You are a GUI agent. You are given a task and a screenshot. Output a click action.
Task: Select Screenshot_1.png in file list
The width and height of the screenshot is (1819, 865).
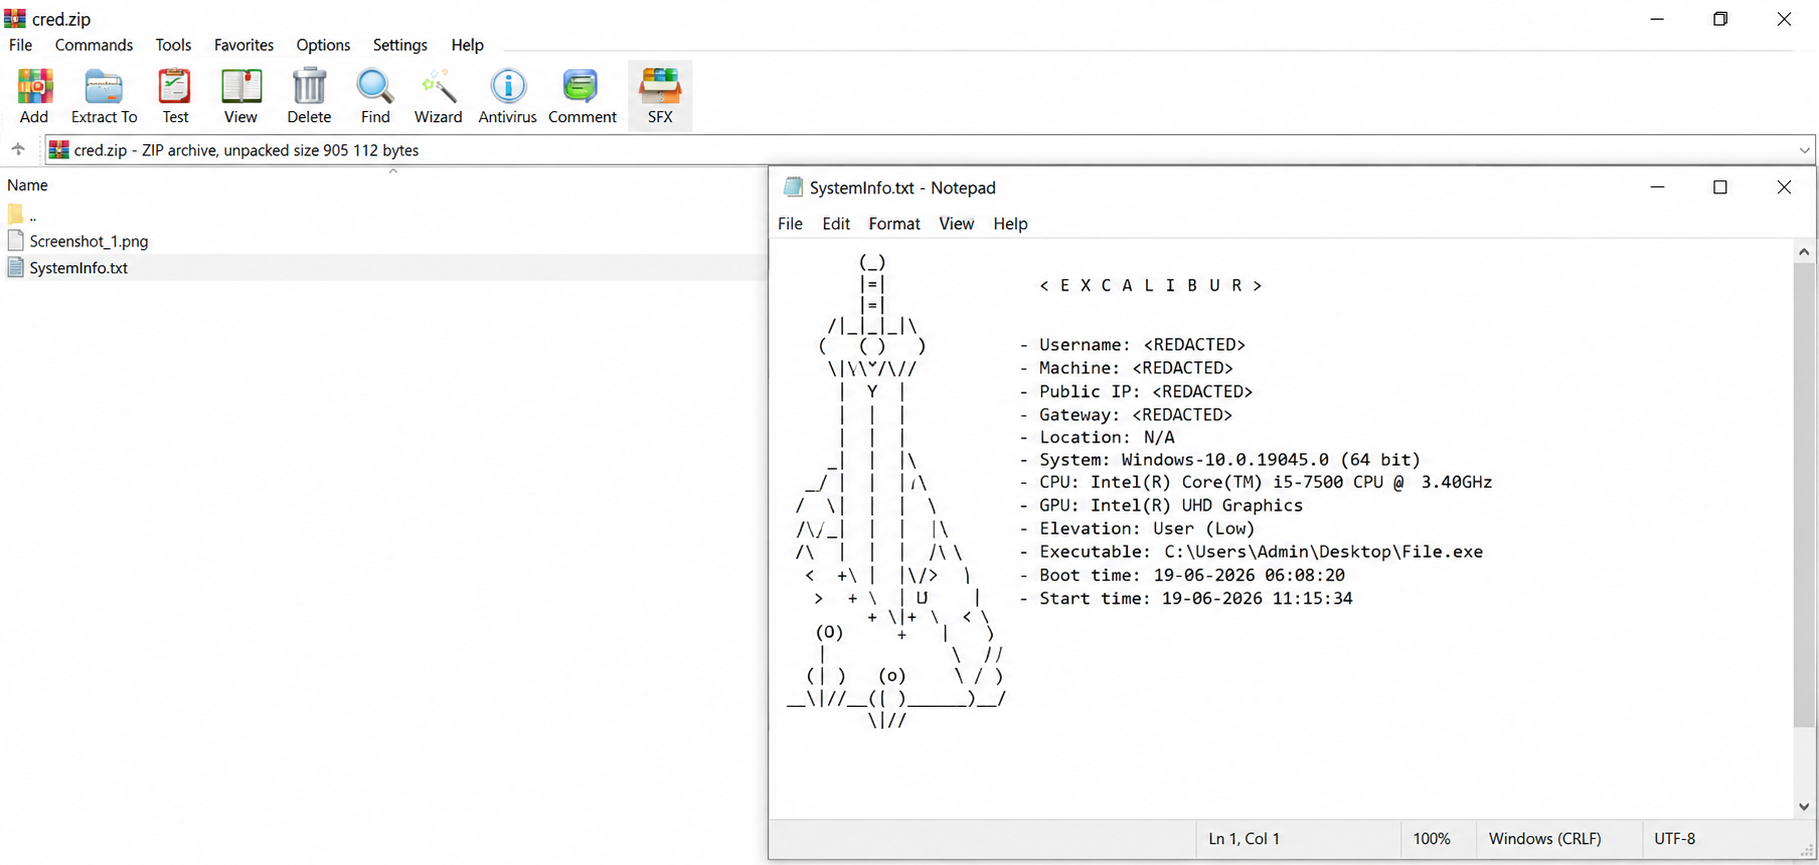click(x=89, y=241)
